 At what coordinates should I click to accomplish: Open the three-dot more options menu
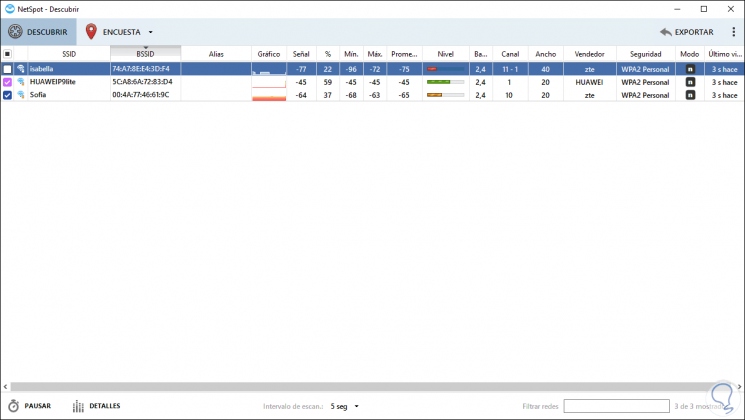click(x=734, y=32)
